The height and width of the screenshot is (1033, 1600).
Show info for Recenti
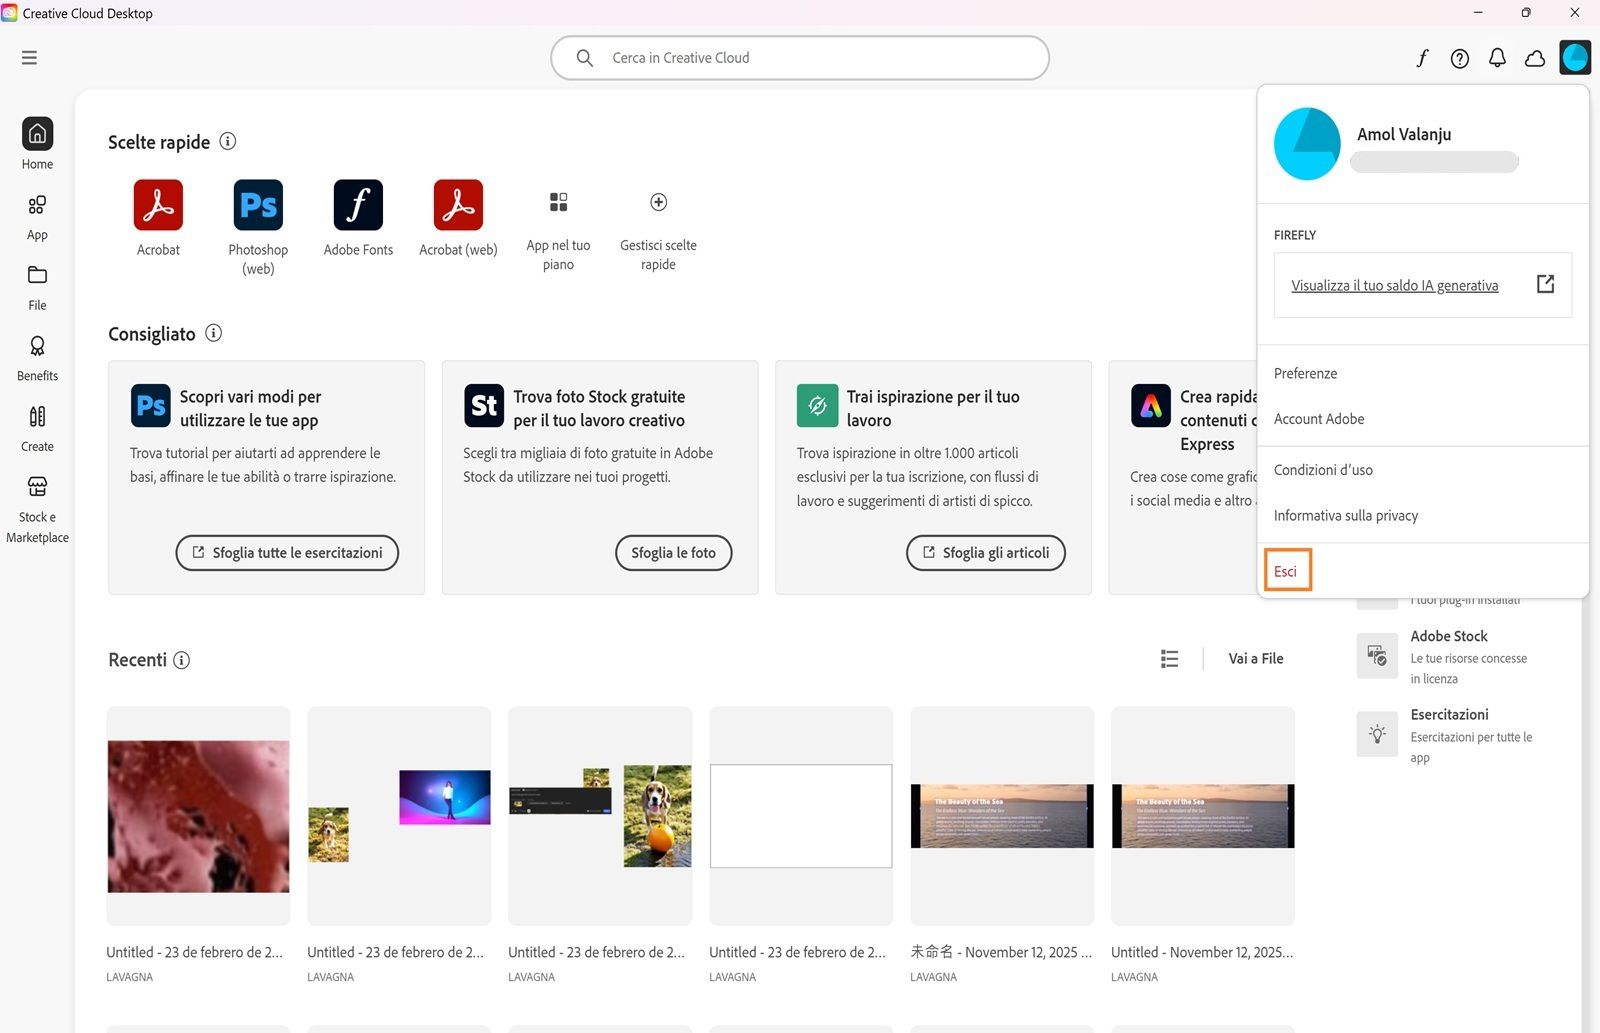tap(181, 660)
